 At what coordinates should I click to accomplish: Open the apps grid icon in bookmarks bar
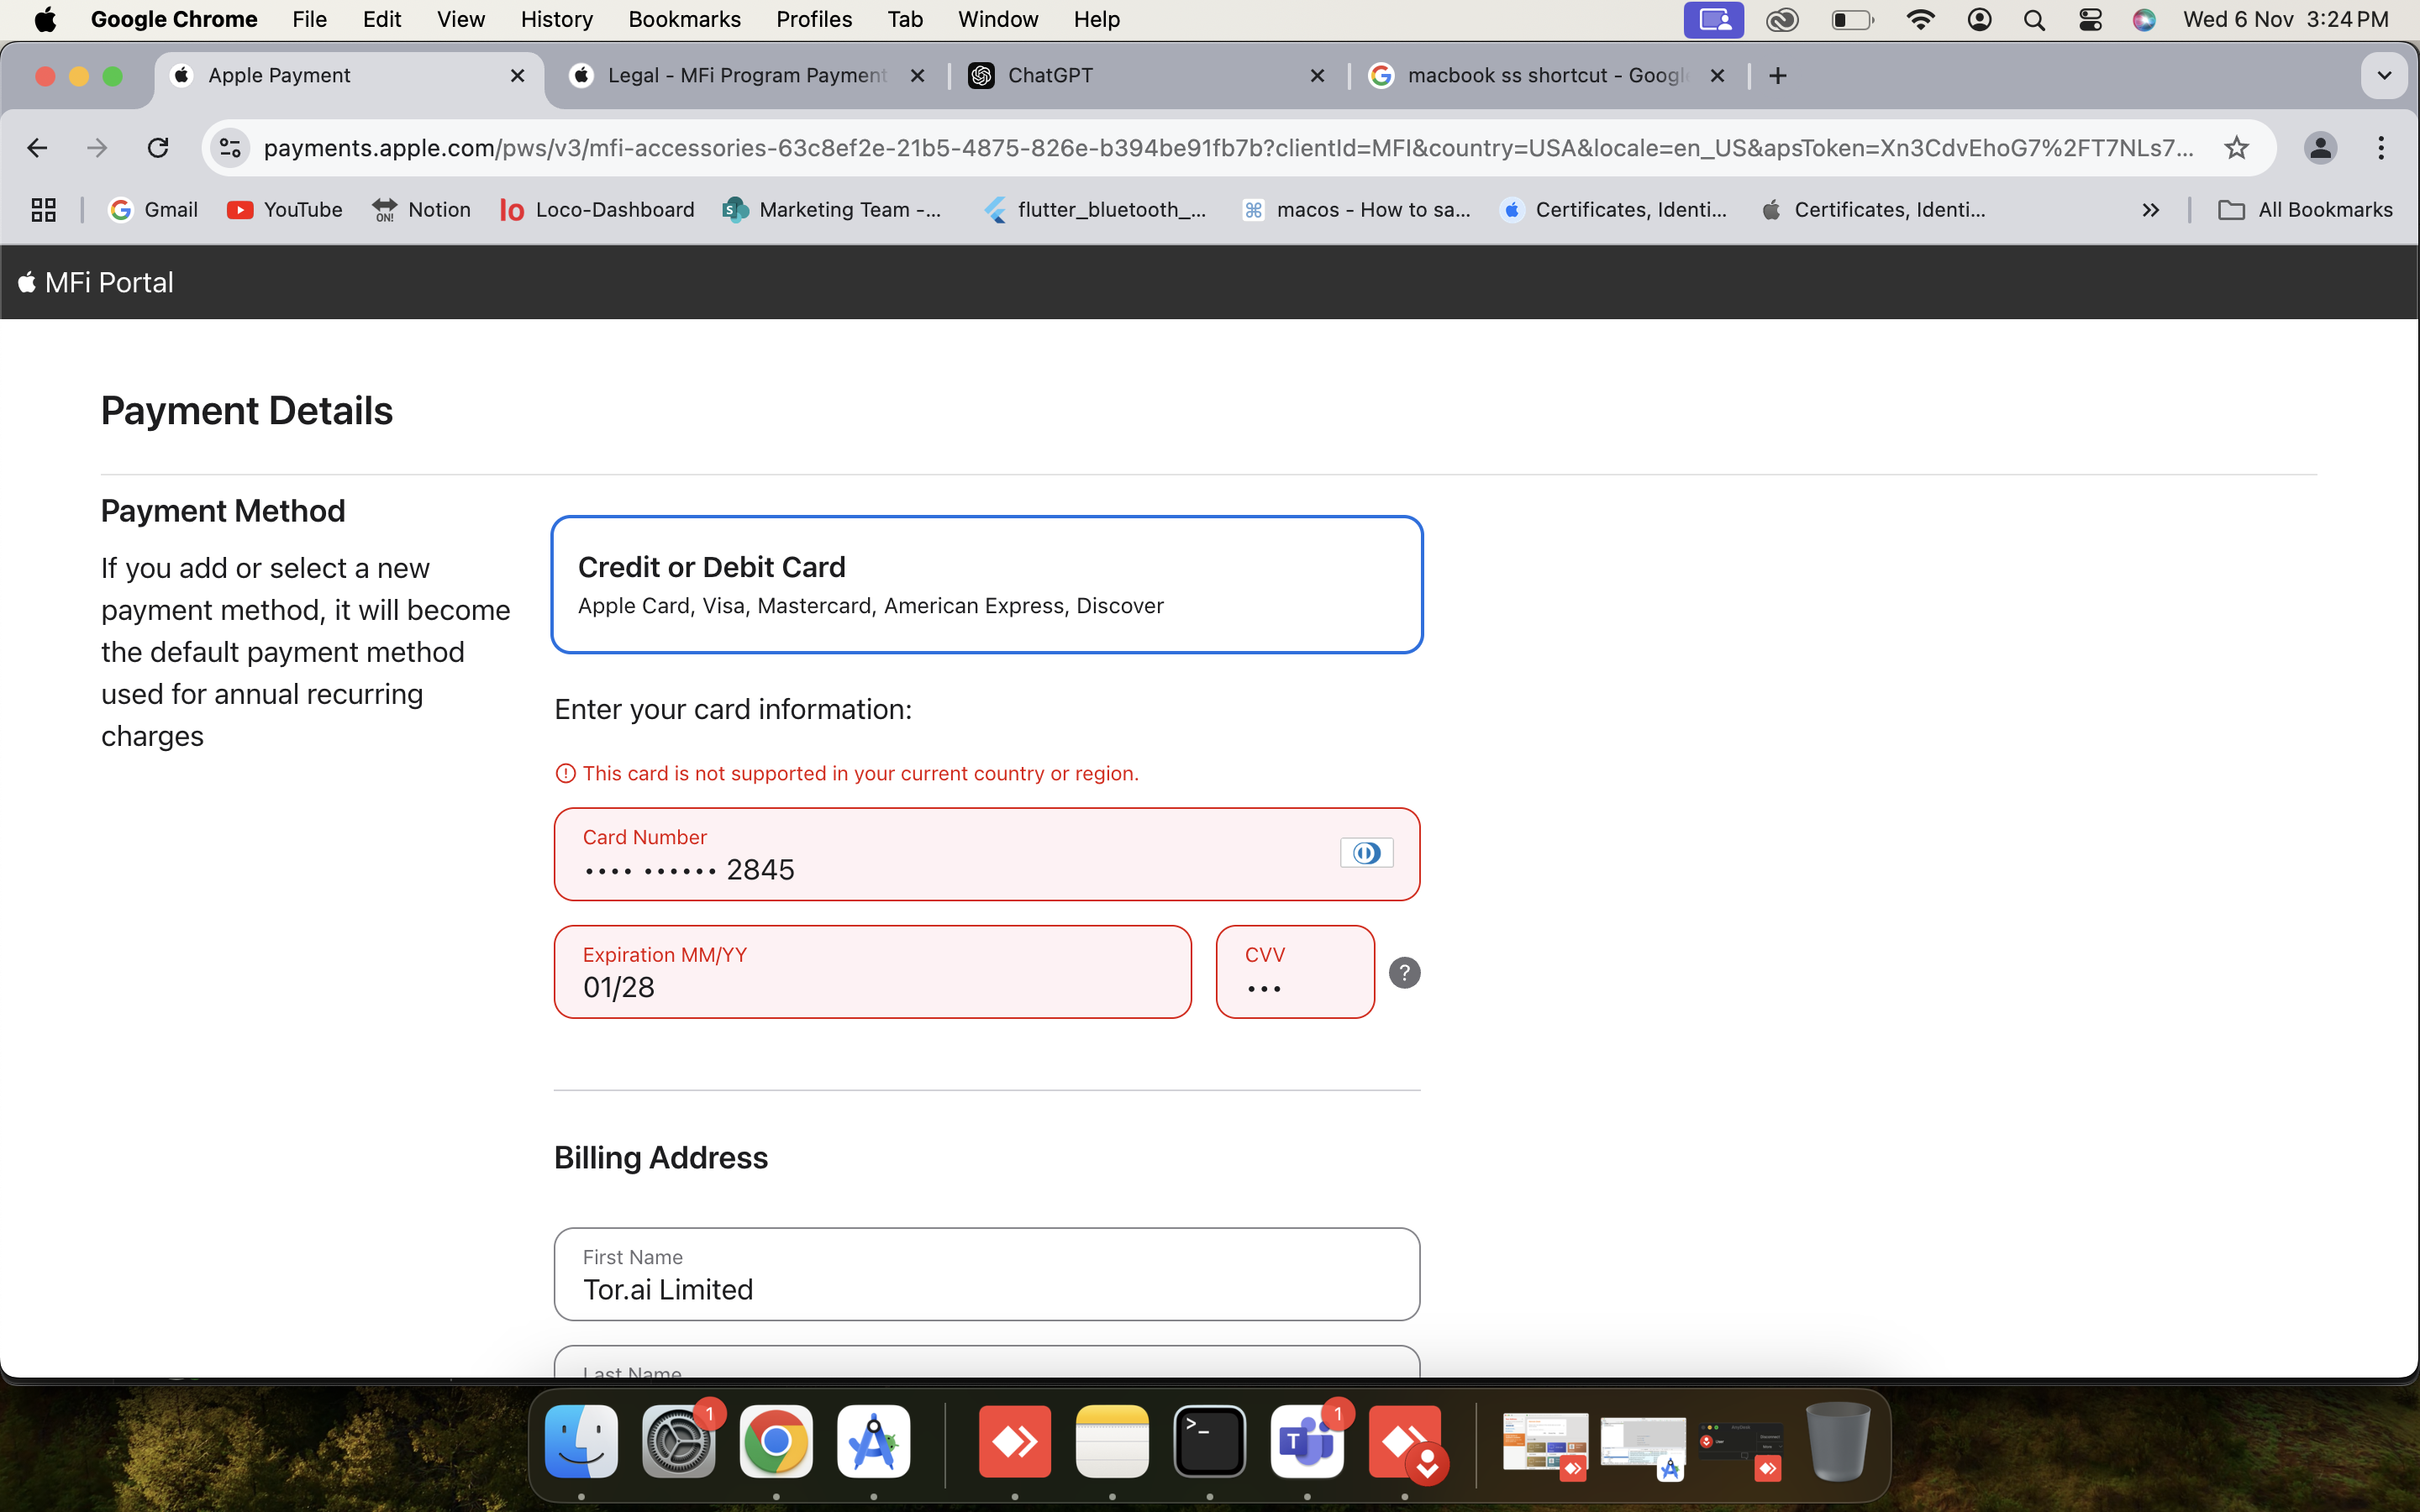pos(43,210)
